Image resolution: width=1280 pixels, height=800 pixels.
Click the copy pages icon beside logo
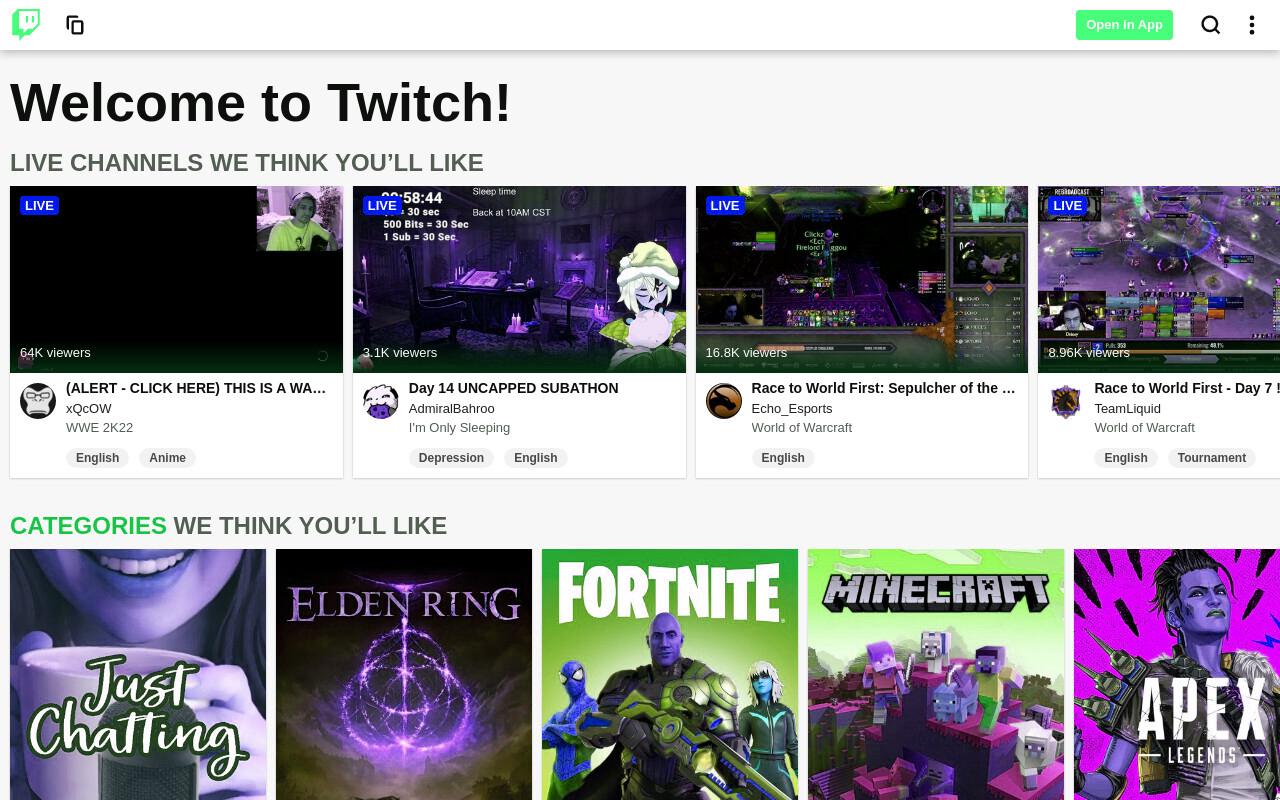[x=75, y=25]
